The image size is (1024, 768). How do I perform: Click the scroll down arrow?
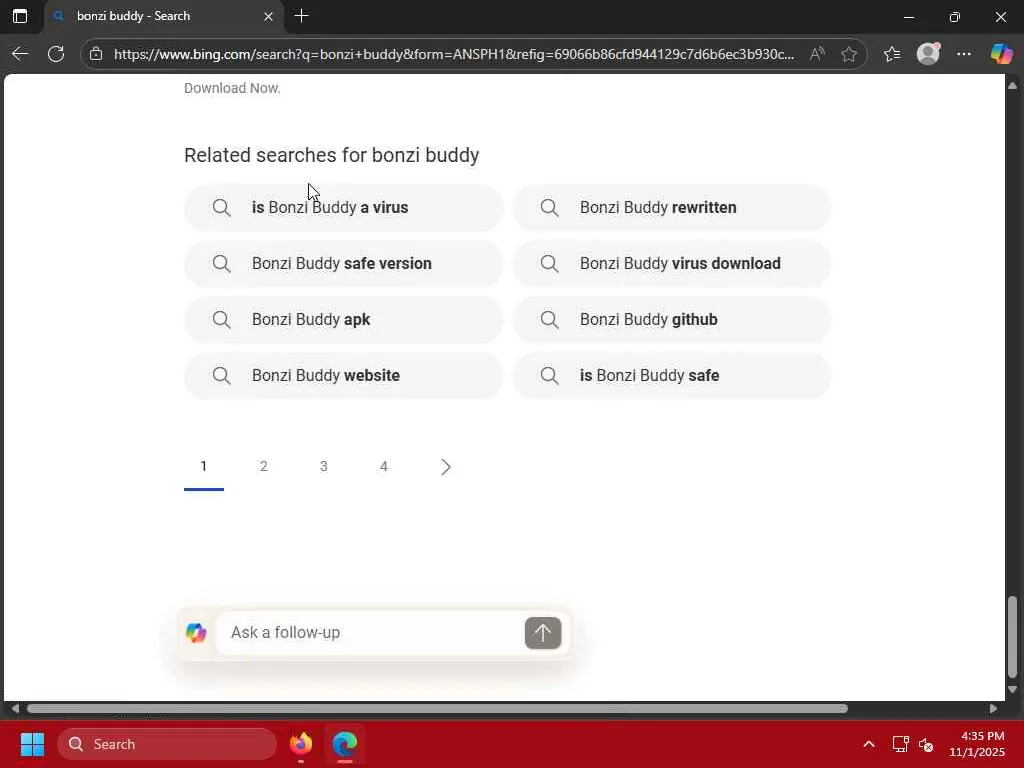(1012, 690)
